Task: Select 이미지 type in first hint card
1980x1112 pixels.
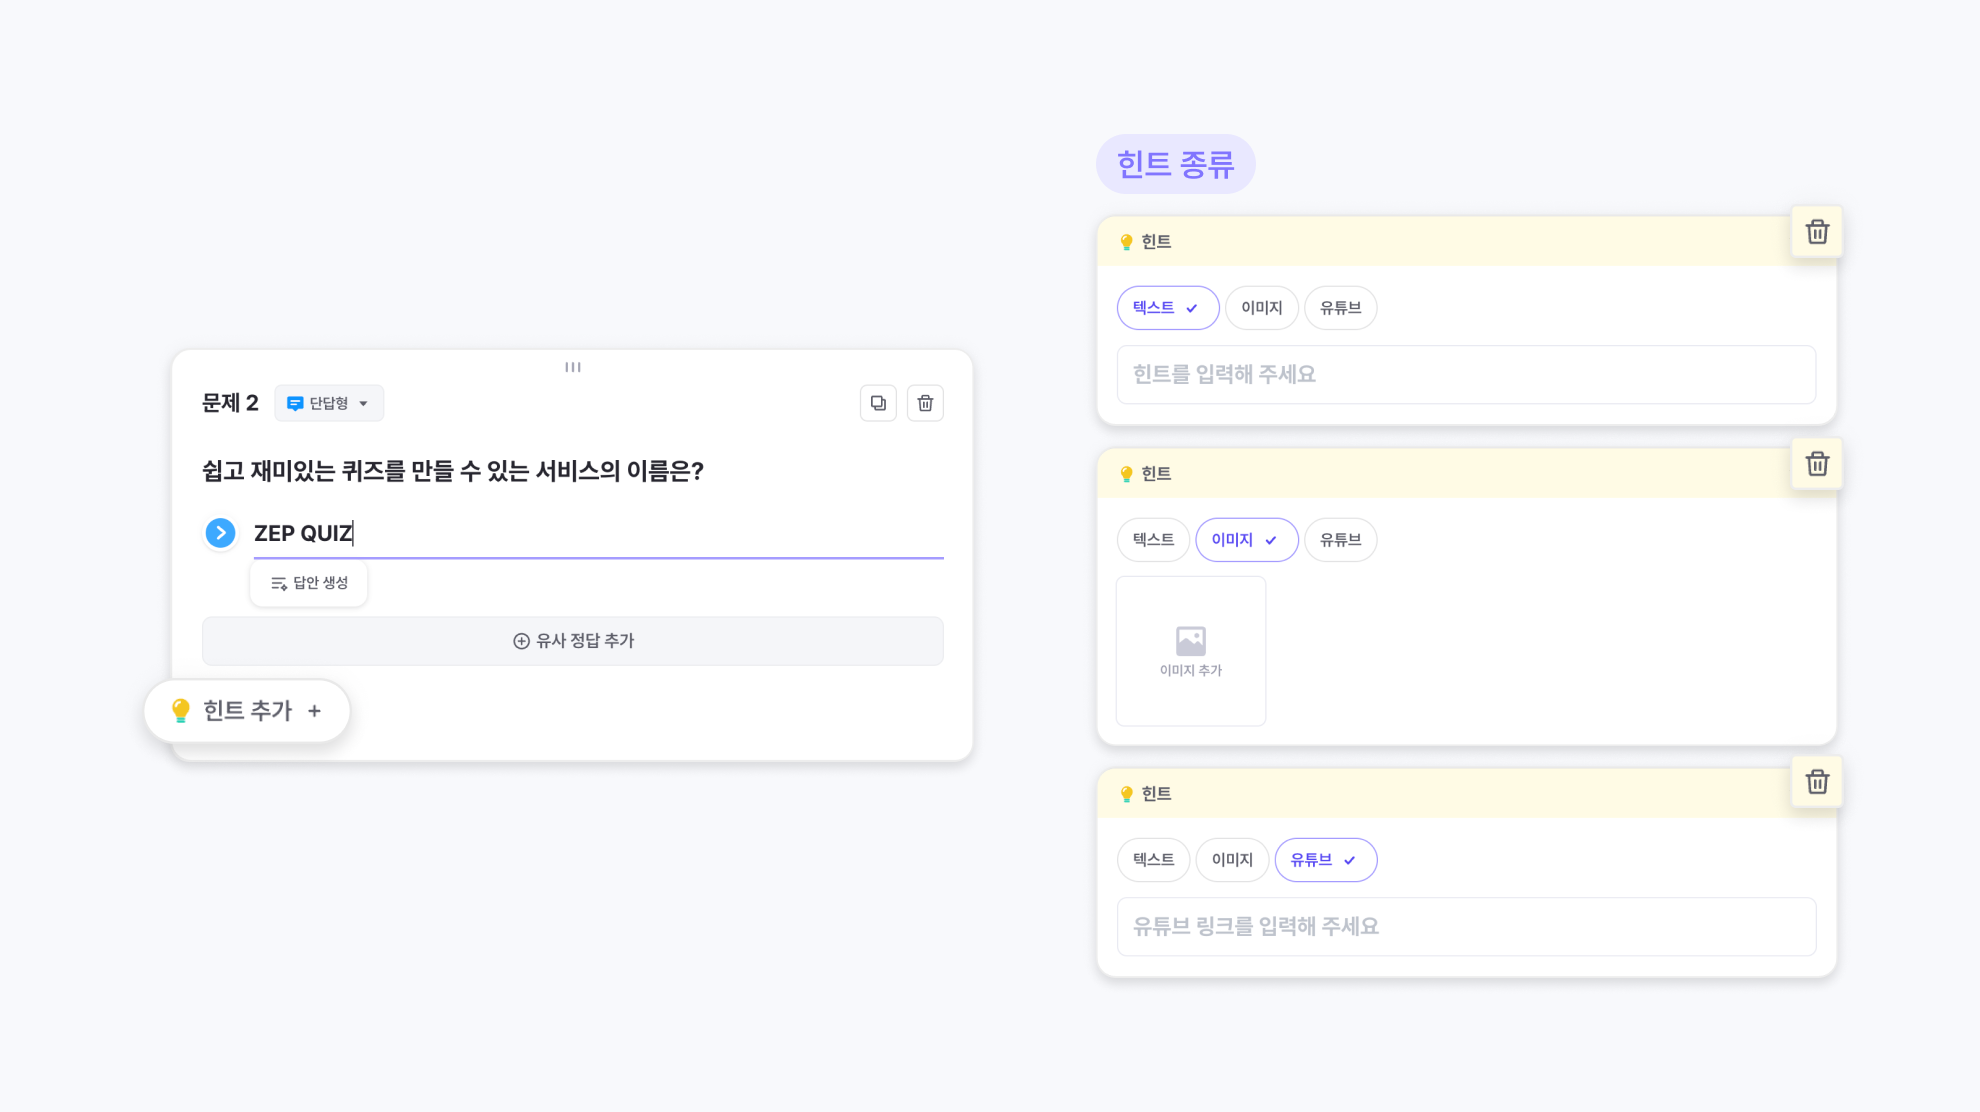Action: (x=1261, y=308)
